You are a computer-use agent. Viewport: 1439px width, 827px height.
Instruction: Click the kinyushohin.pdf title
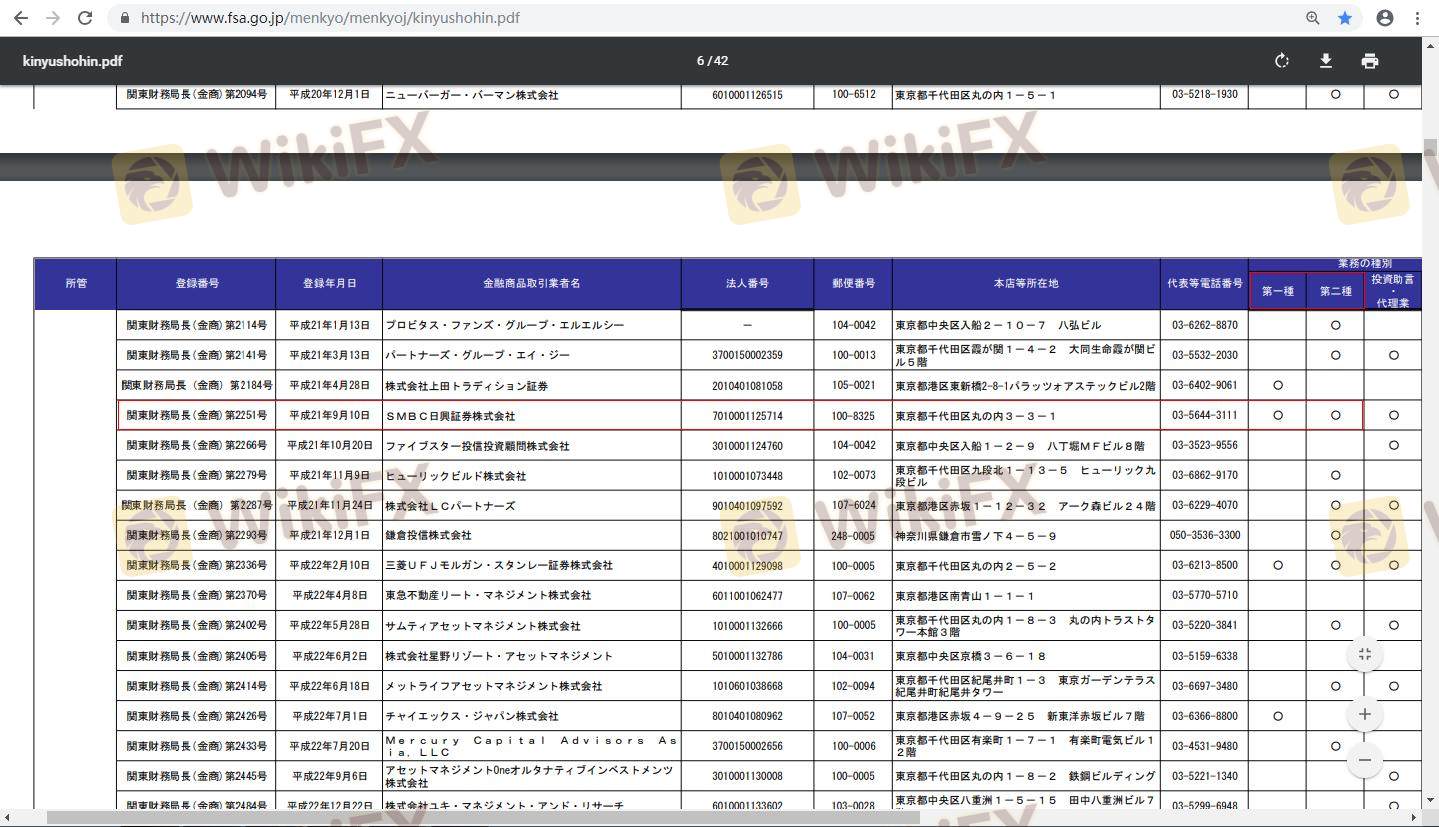click(x=72, y=61)
